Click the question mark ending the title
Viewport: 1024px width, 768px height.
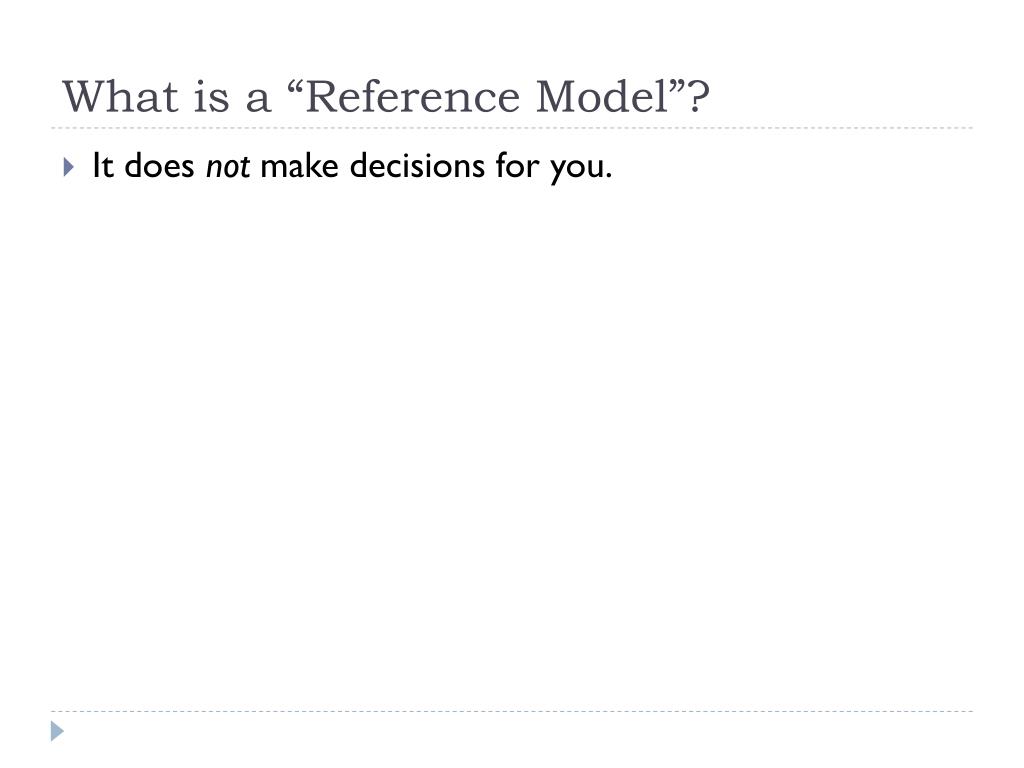tap(699, 97)
